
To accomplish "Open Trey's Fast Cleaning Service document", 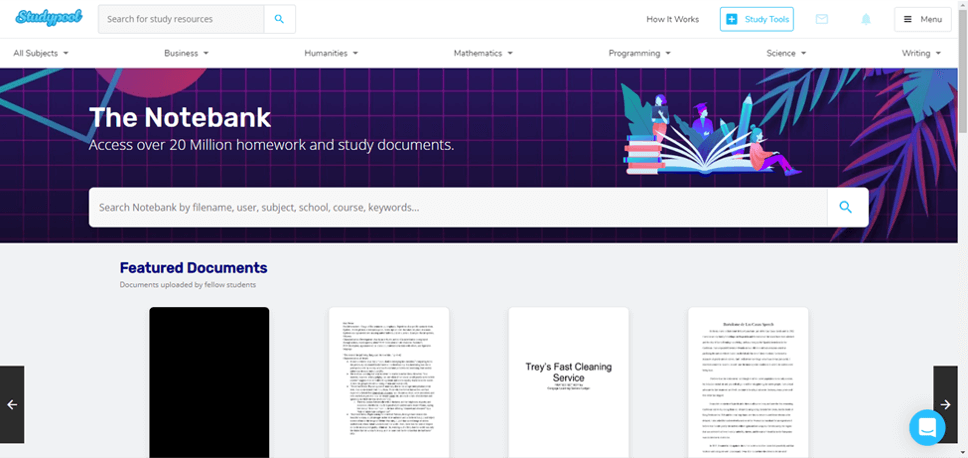I will click(x=569, y=383).
